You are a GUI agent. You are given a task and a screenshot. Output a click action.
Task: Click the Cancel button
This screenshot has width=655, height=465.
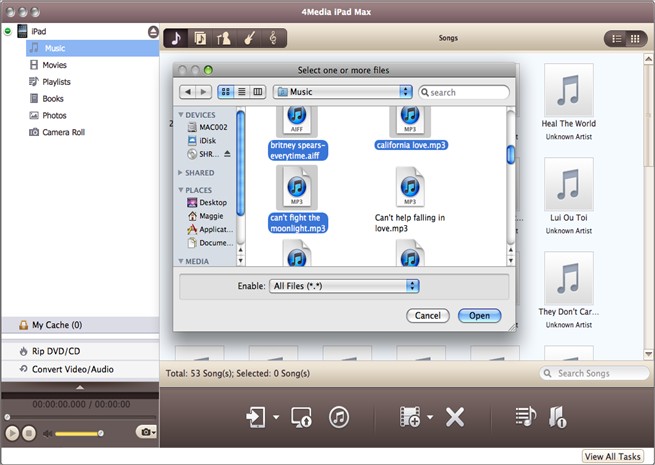pos(427,315)
